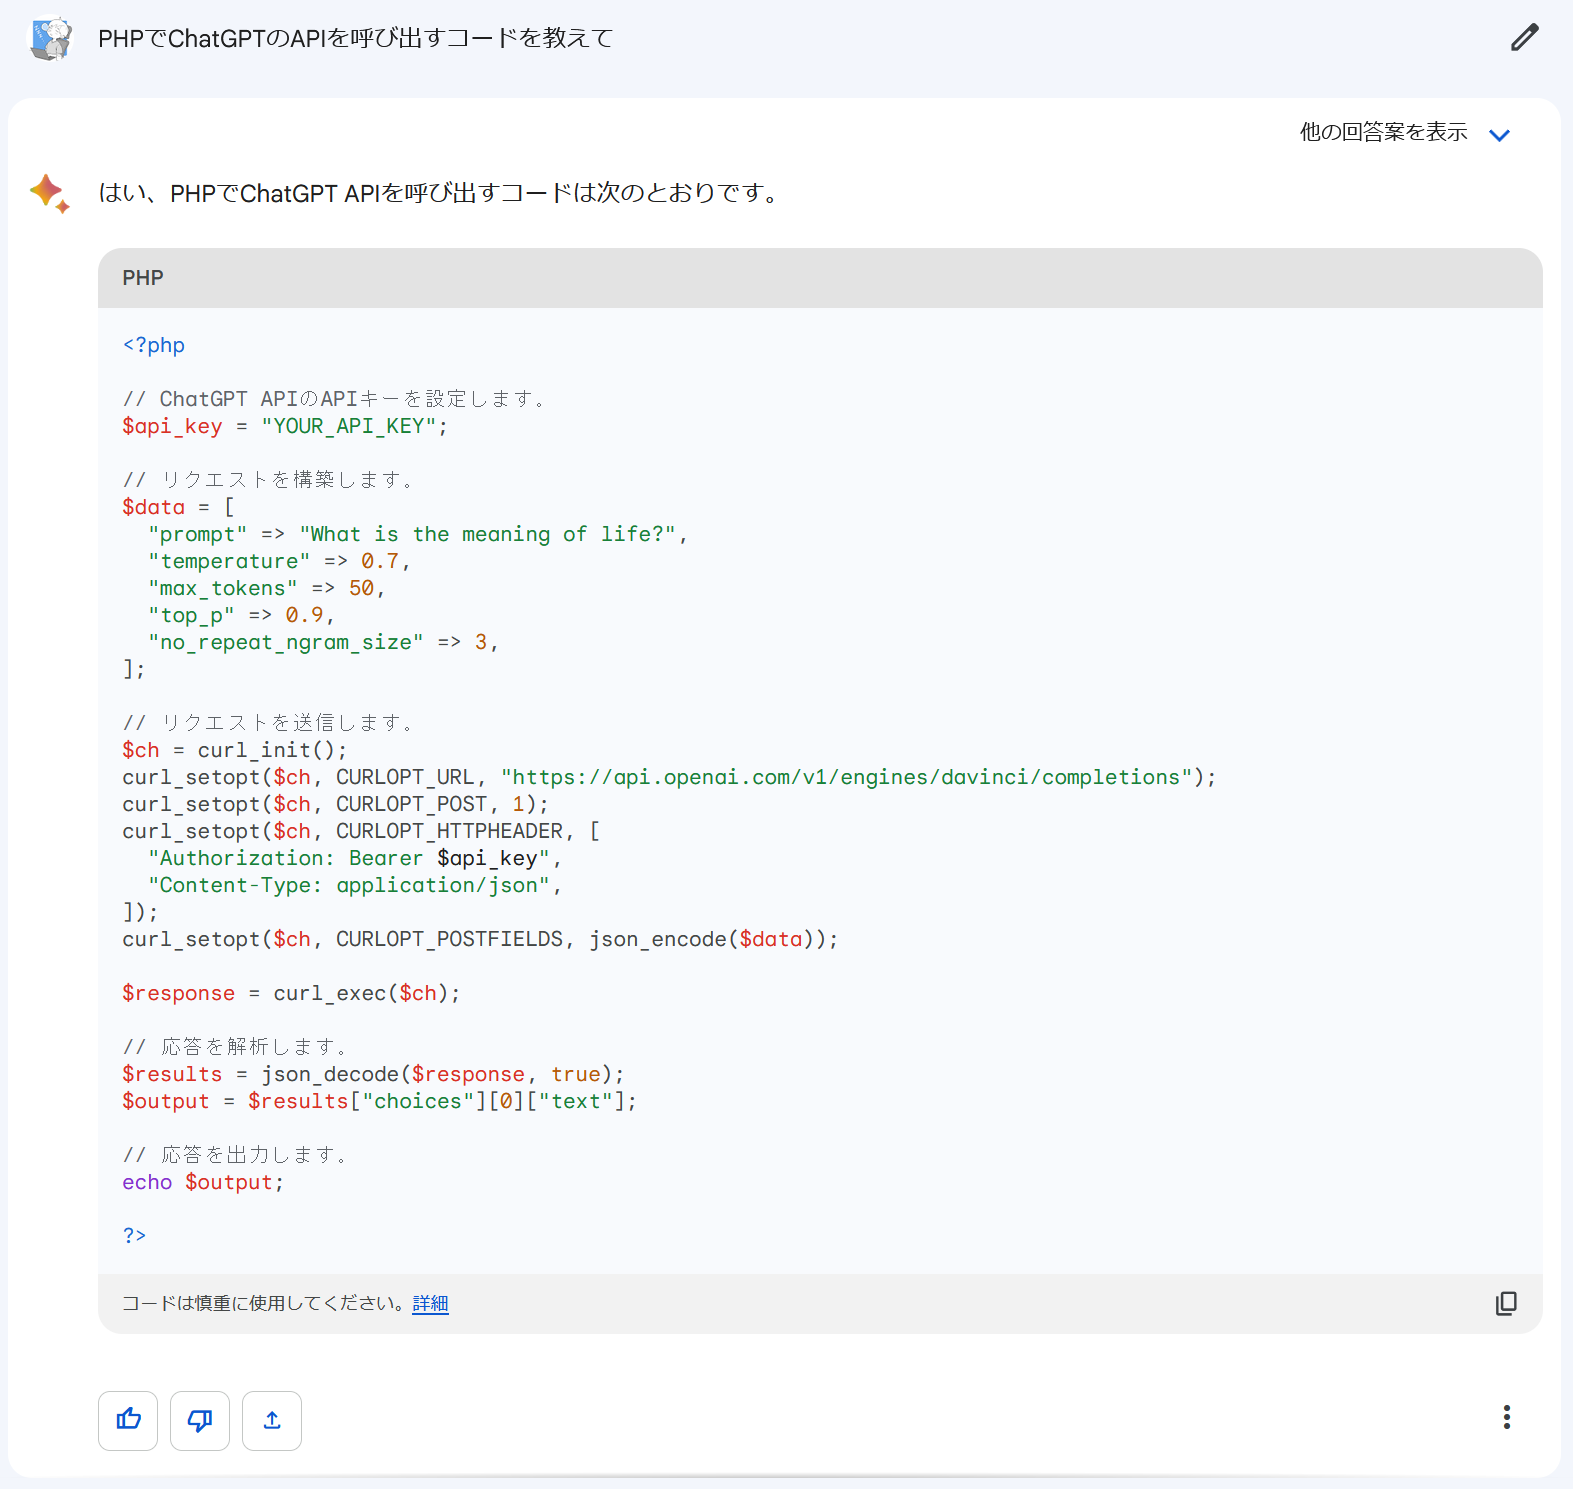The width and height of the screenshot is (1573, 1489).
Task: Click the "no_repeat_ngram_size" => 3 line
Action: [323, 642]
